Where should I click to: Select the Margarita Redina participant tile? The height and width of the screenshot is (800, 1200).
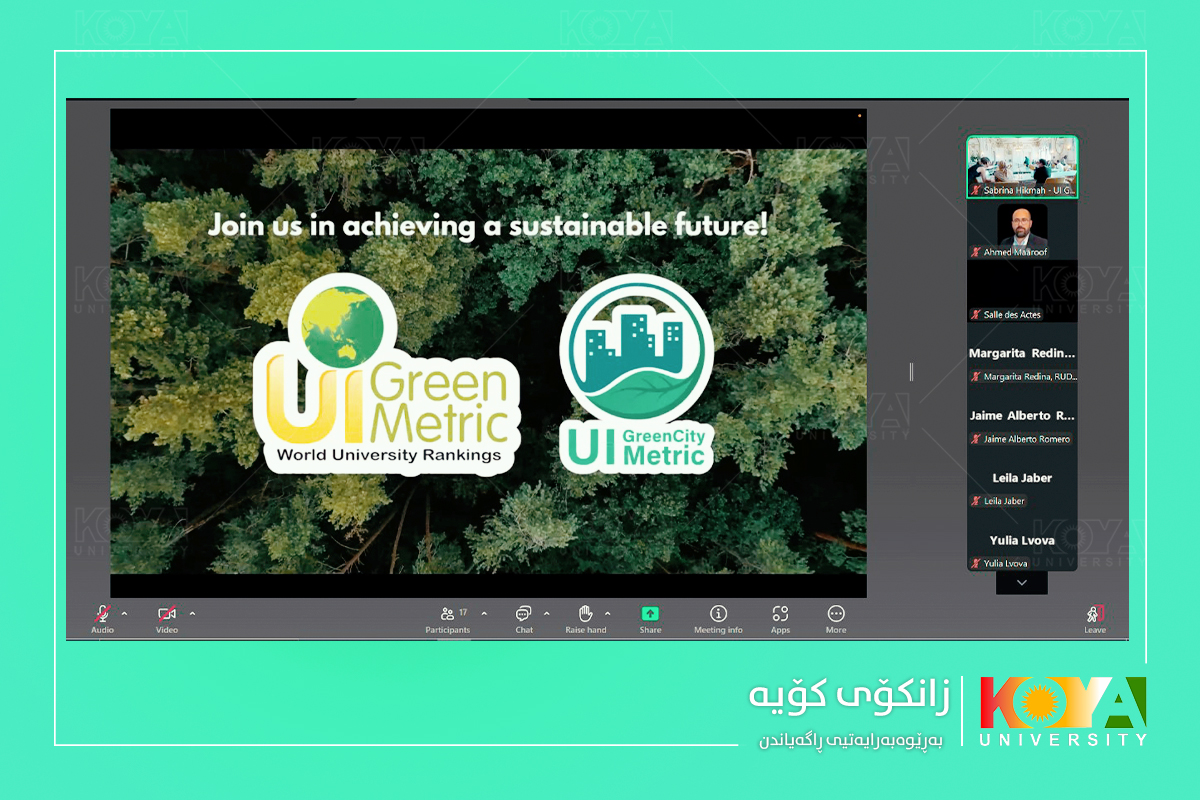click(x=1022, y=355)
